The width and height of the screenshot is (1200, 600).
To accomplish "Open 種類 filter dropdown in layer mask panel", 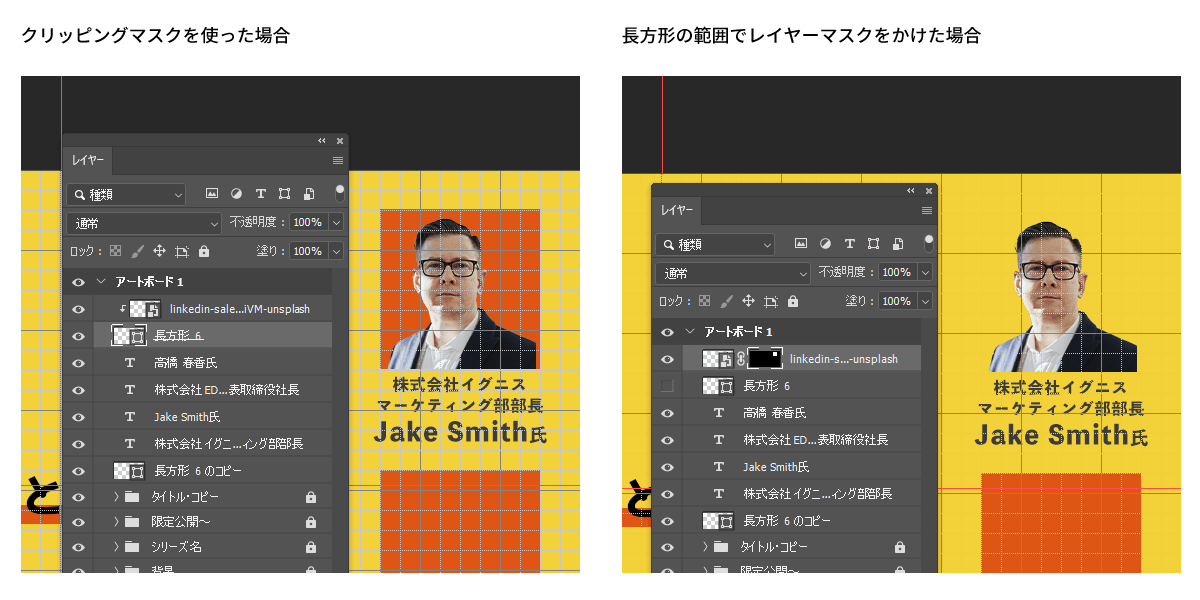I will (x=715, y=244).
